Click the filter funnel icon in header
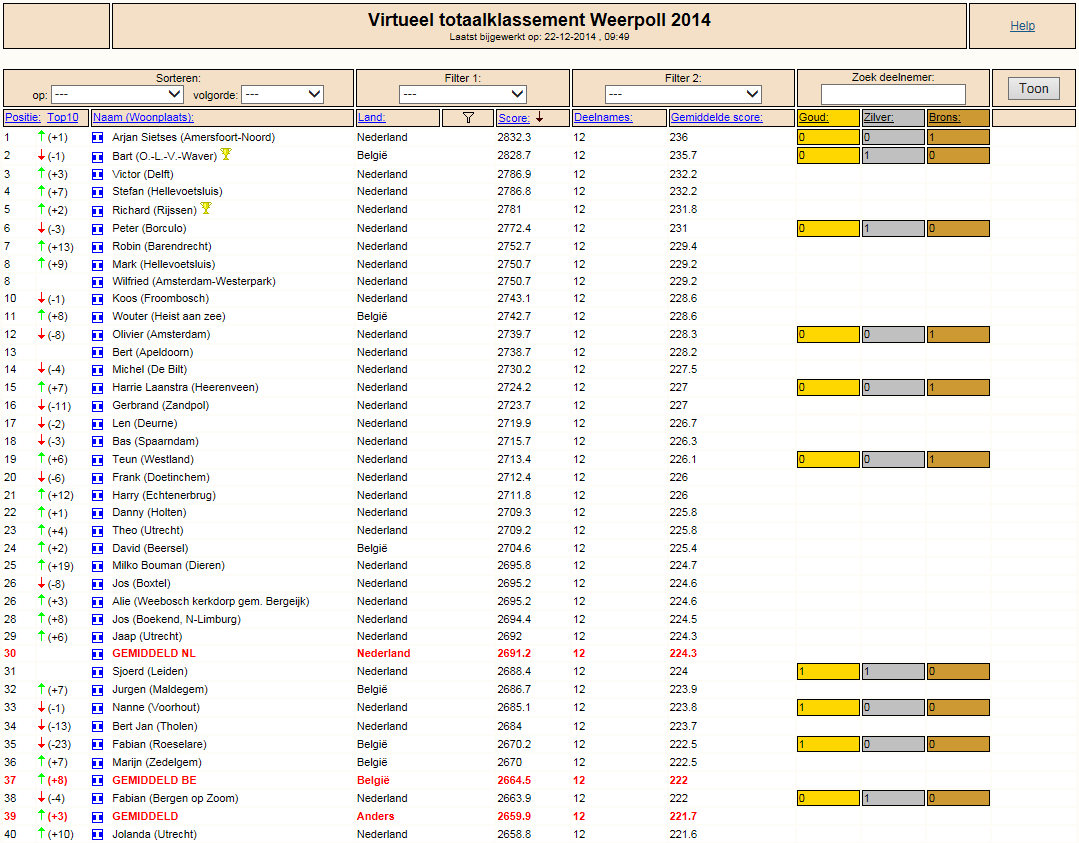The width and height of the screenshot is (1079, 843). point(469,118)
